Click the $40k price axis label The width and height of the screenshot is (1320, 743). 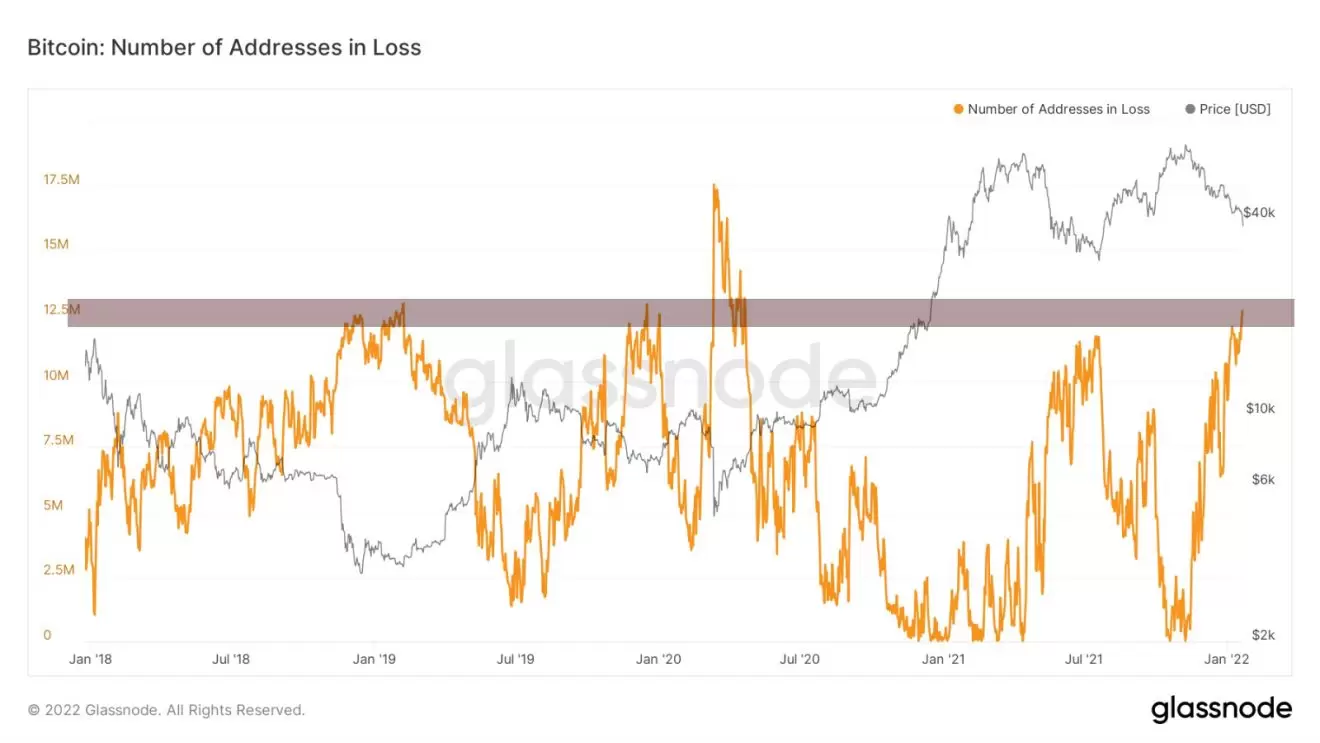1258,213
